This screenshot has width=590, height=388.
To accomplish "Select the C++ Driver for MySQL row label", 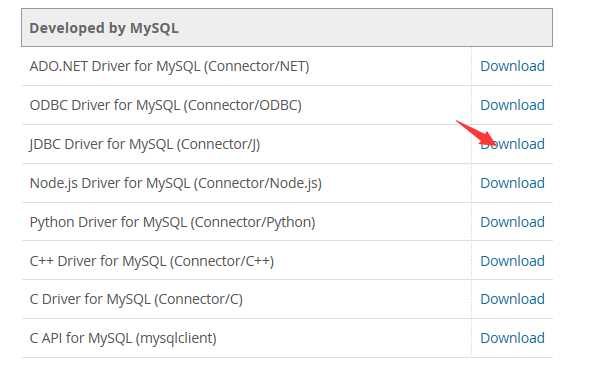I will pos(152,261).
